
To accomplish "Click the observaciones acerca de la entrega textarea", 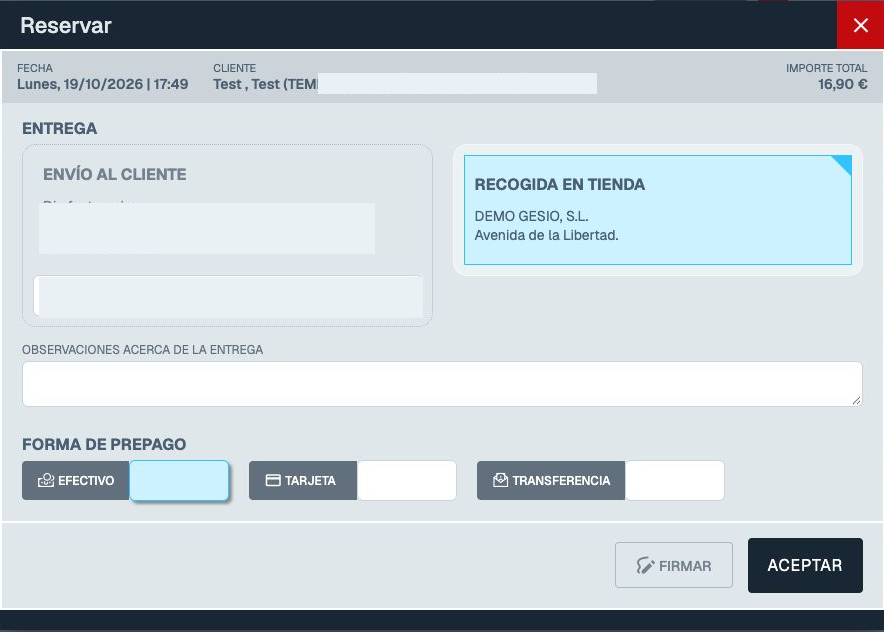I will tap(442, 384).
